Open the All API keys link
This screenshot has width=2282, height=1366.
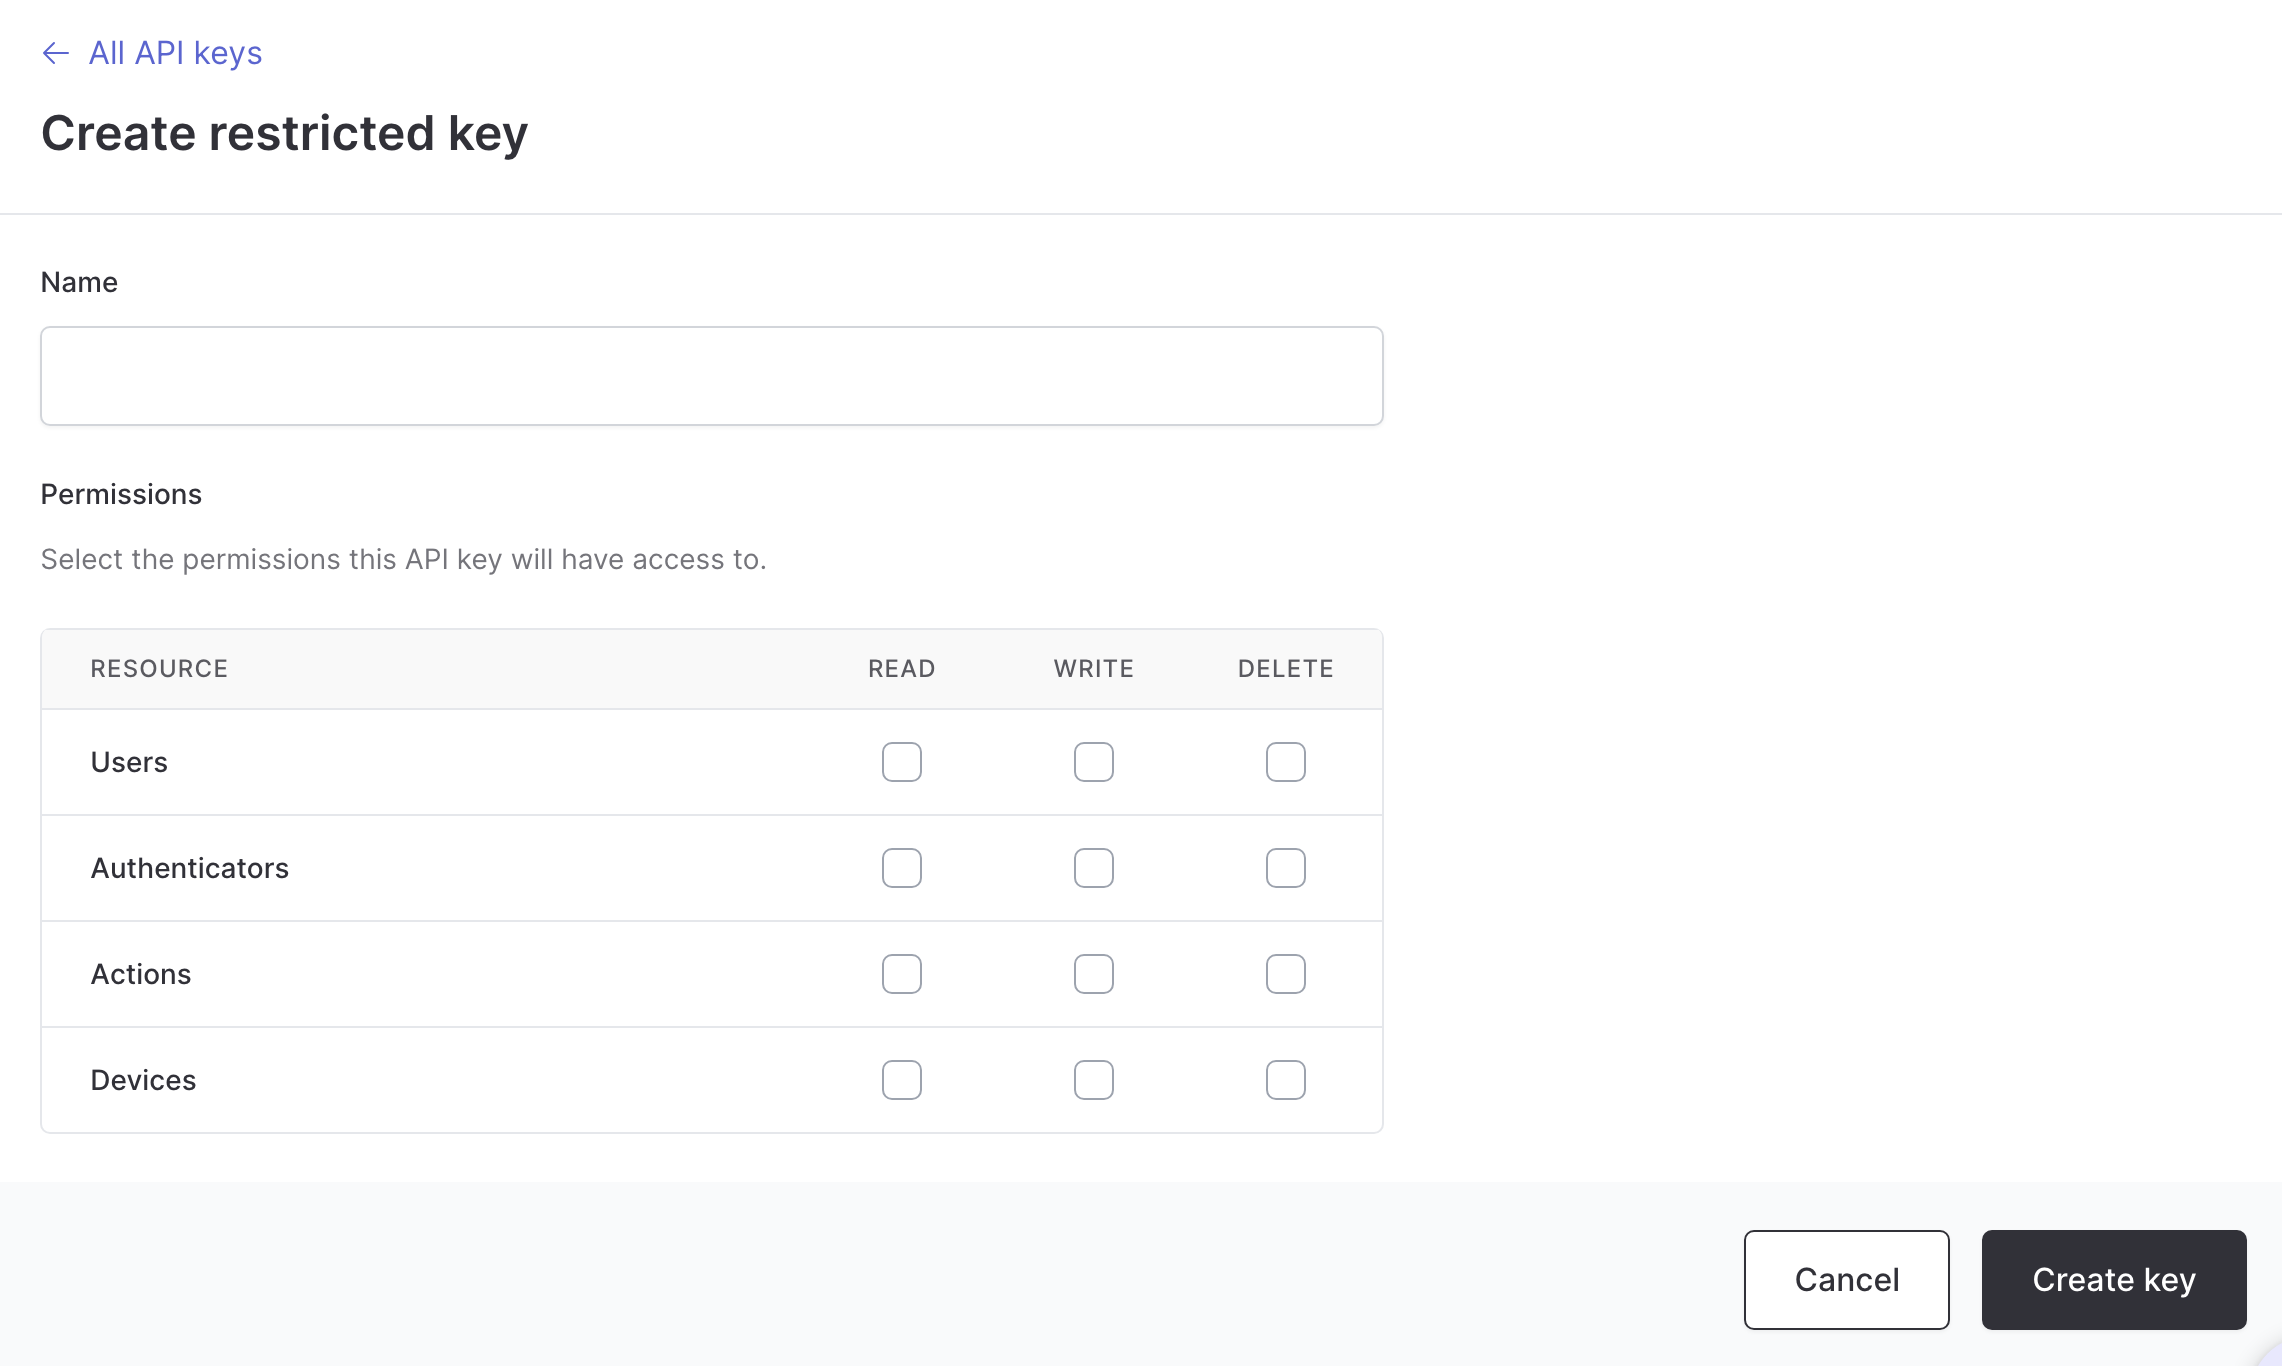pyautogui.click(x=175, y=53)
